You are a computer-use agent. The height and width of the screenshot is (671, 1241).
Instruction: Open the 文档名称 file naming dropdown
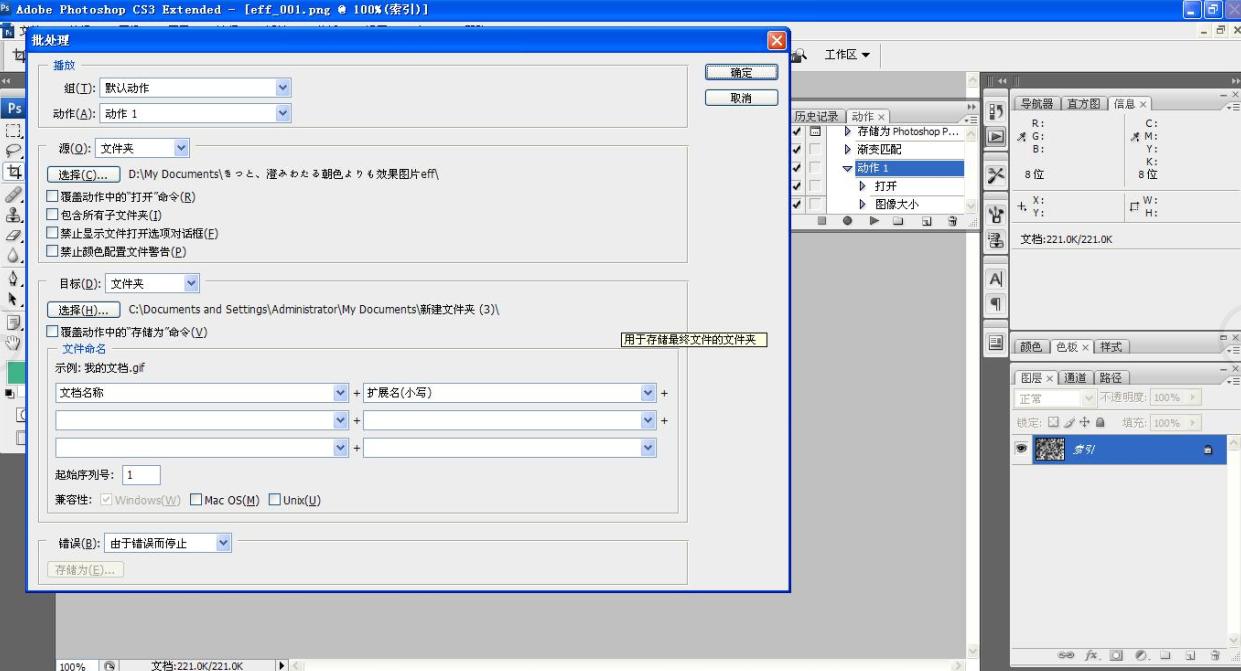[x=202, y=393]
